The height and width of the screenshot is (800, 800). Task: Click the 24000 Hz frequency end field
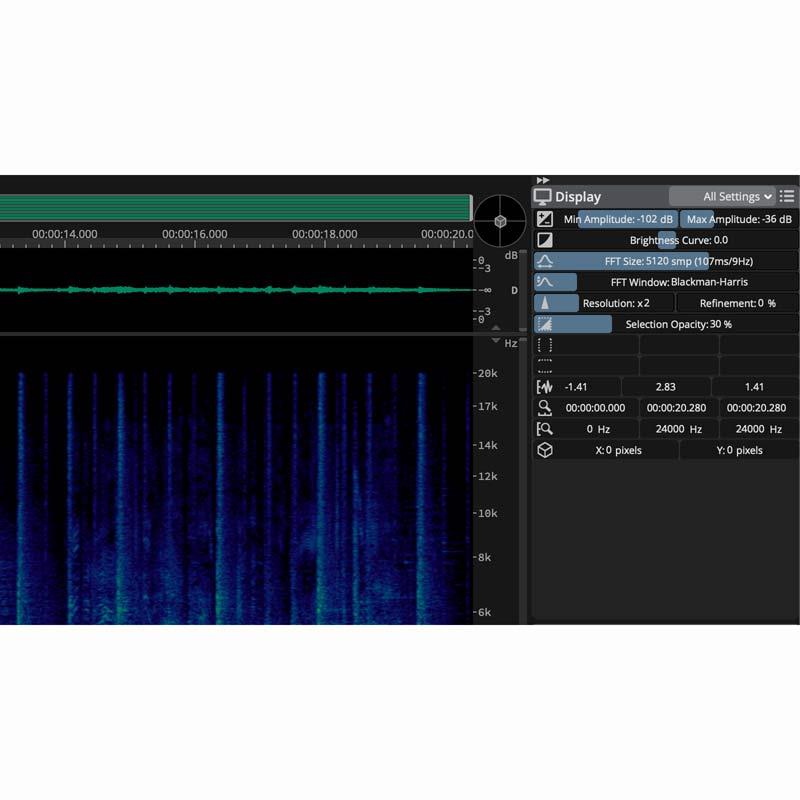coord(678,429)
